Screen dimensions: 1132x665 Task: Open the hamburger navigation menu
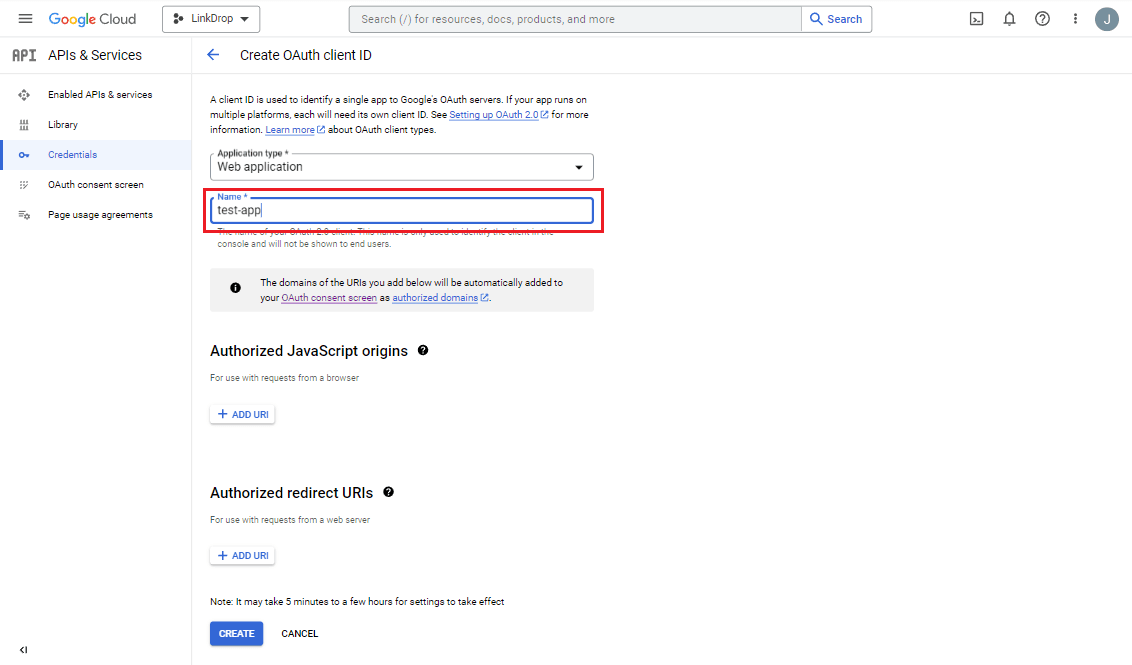26,19
